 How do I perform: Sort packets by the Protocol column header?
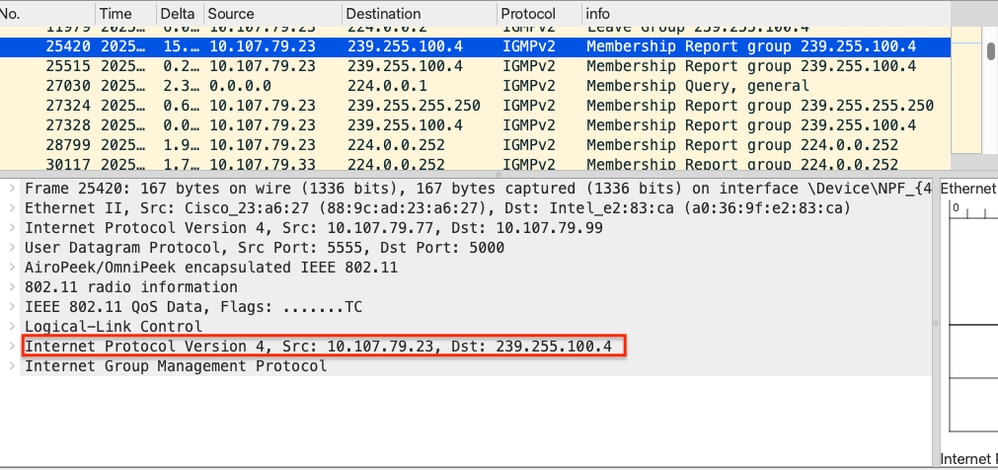pyautogui.click(x=538, y=14)
